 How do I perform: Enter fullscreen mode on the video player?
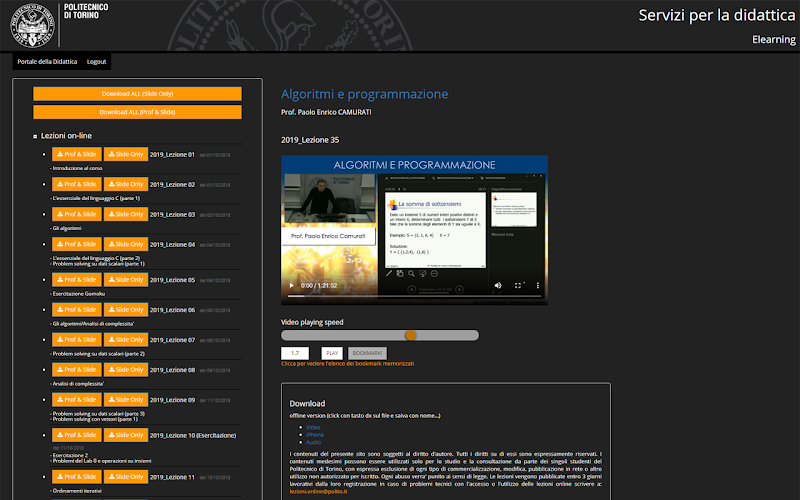tap(518, 285)
